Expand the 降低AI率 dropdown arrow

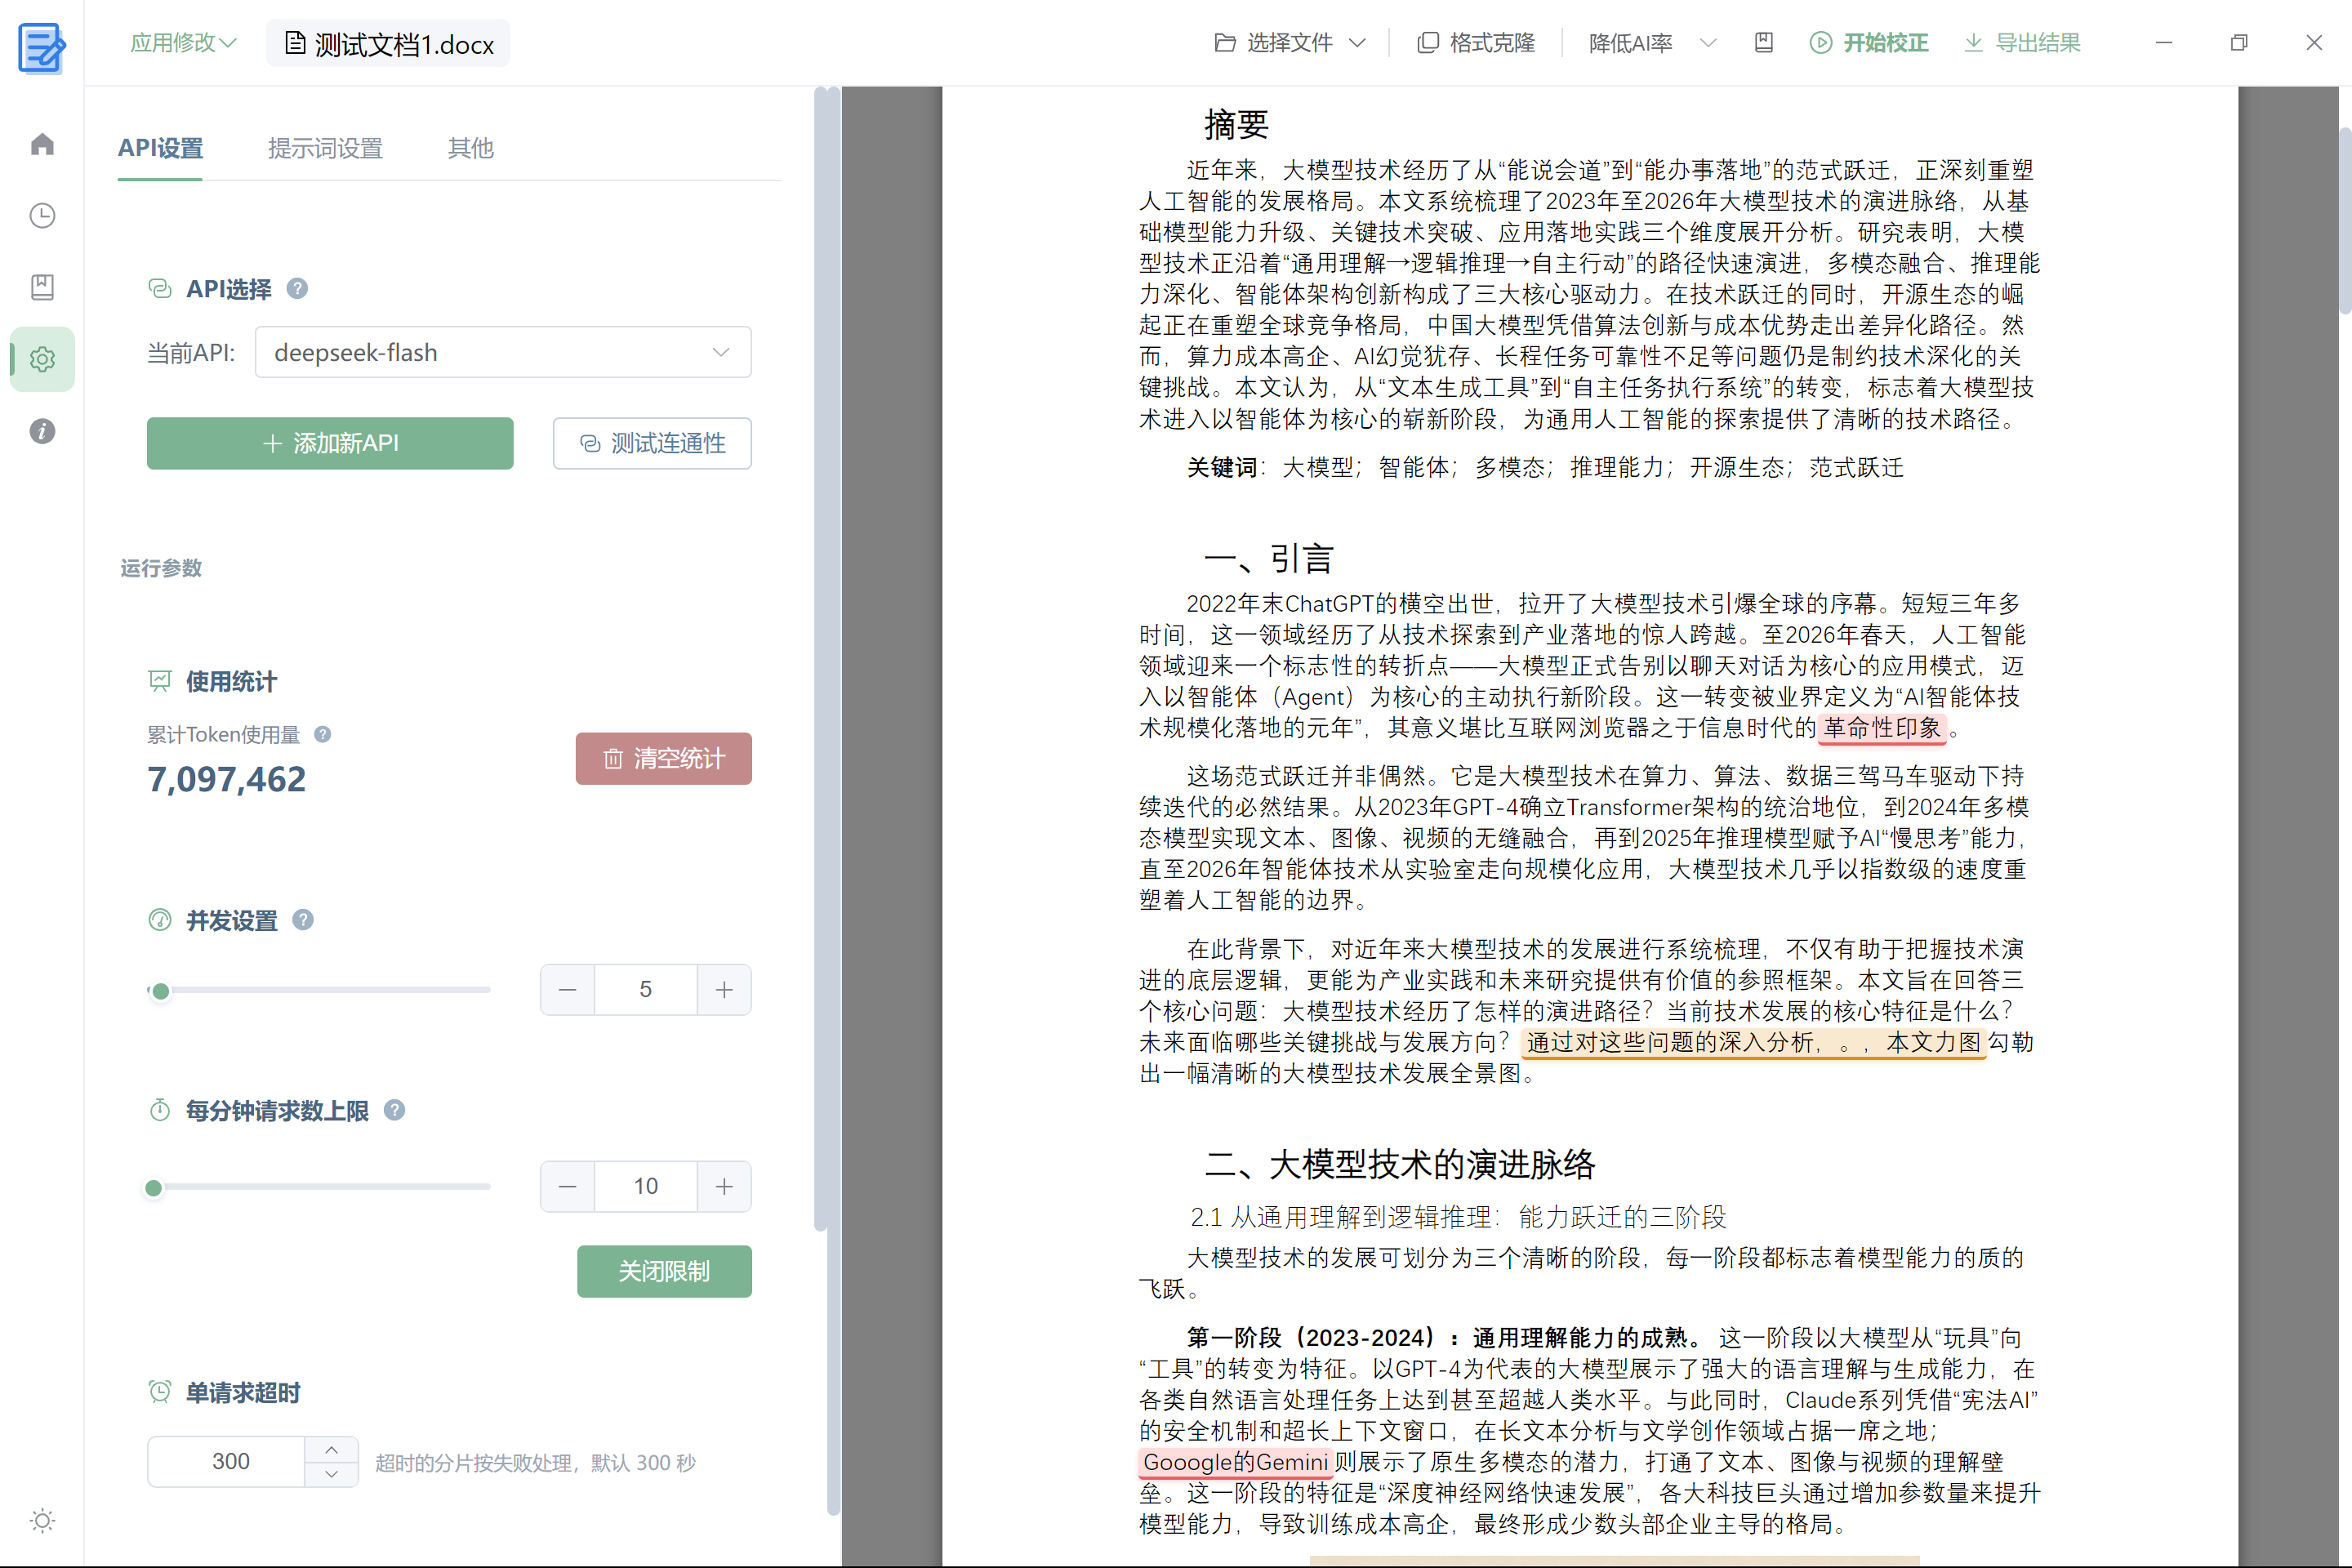click(1708, 43)
